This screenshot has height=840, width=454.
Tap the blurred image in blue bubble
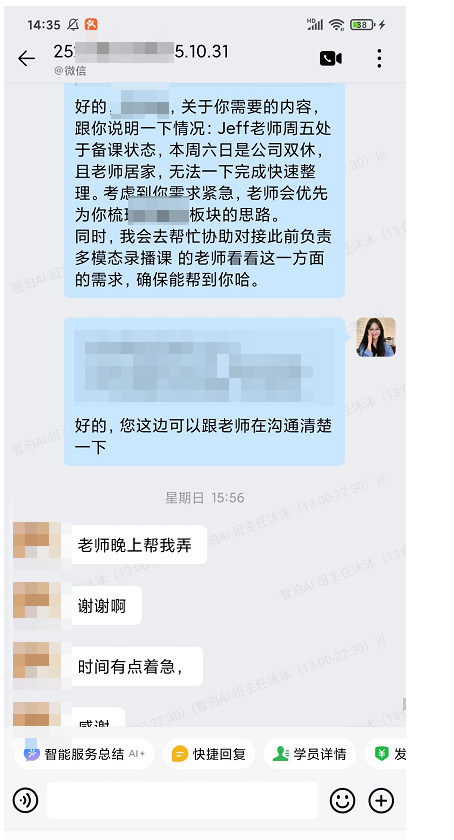coord(204,366)
